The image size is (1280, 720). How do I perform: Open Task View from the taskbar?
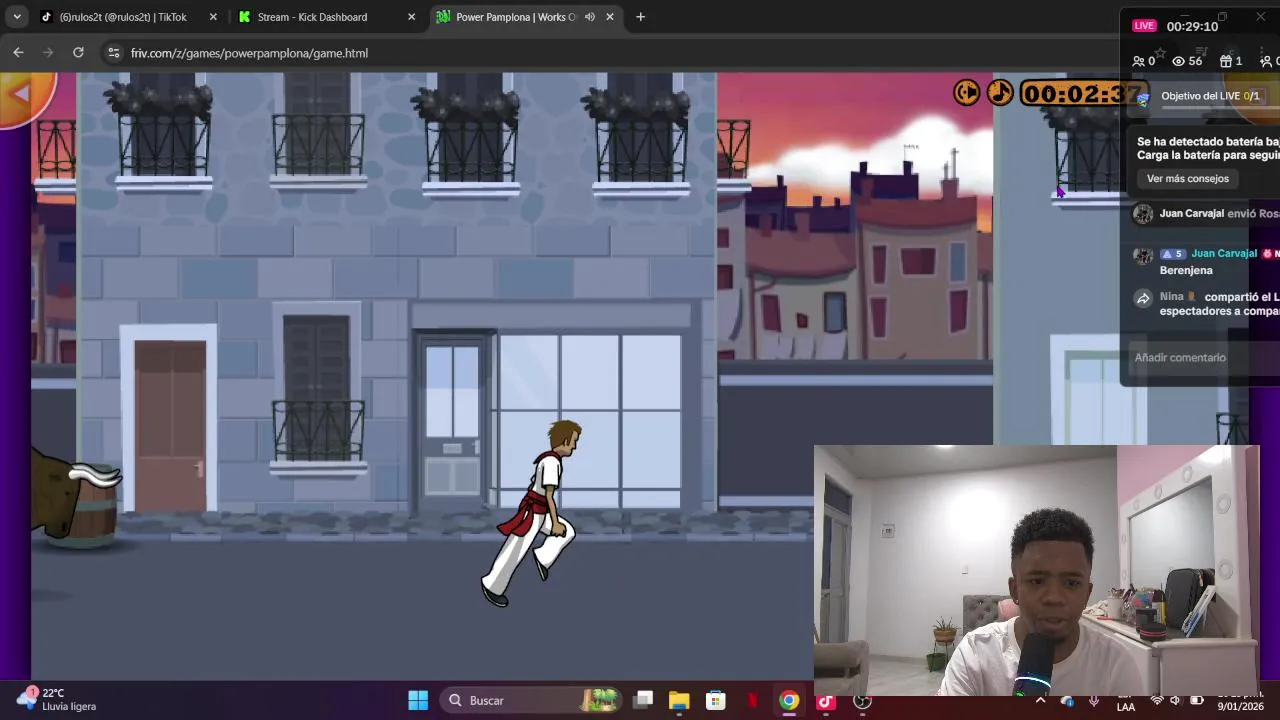(643, 701)
